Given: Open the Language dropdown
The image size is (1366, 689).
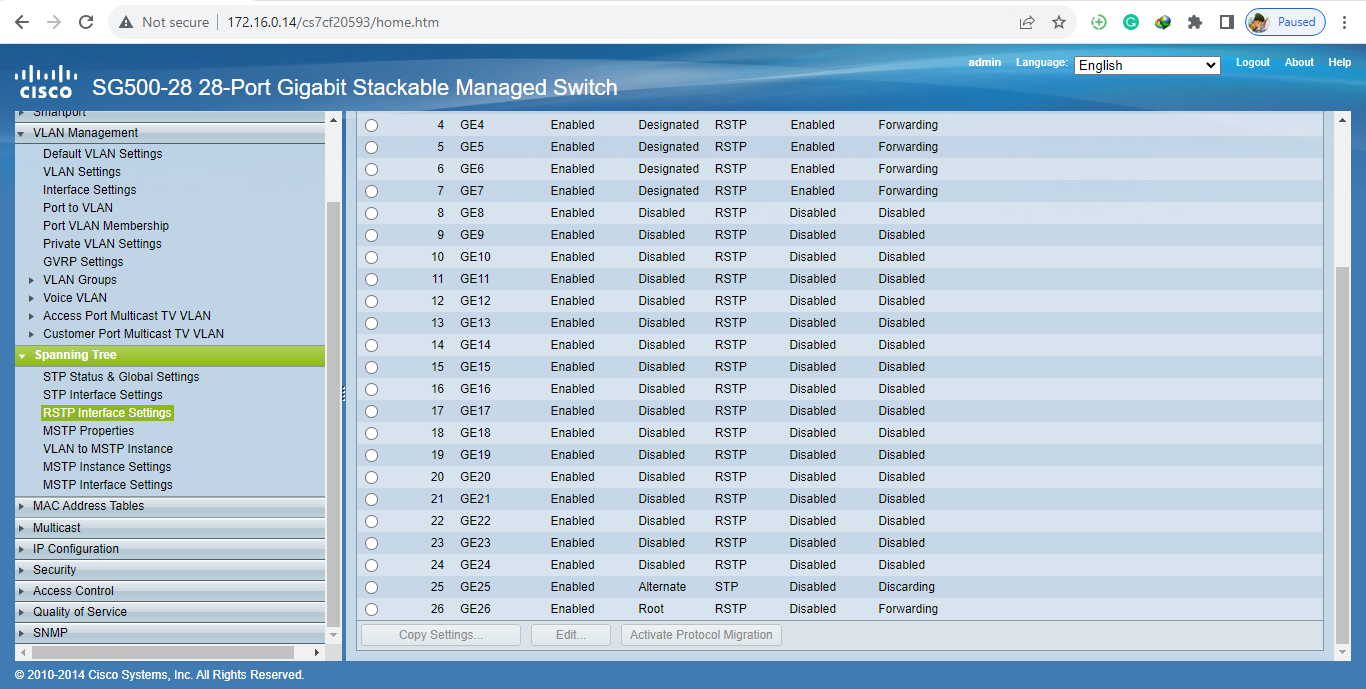Looking at the screenshot, I should [x=1147, y=65].
